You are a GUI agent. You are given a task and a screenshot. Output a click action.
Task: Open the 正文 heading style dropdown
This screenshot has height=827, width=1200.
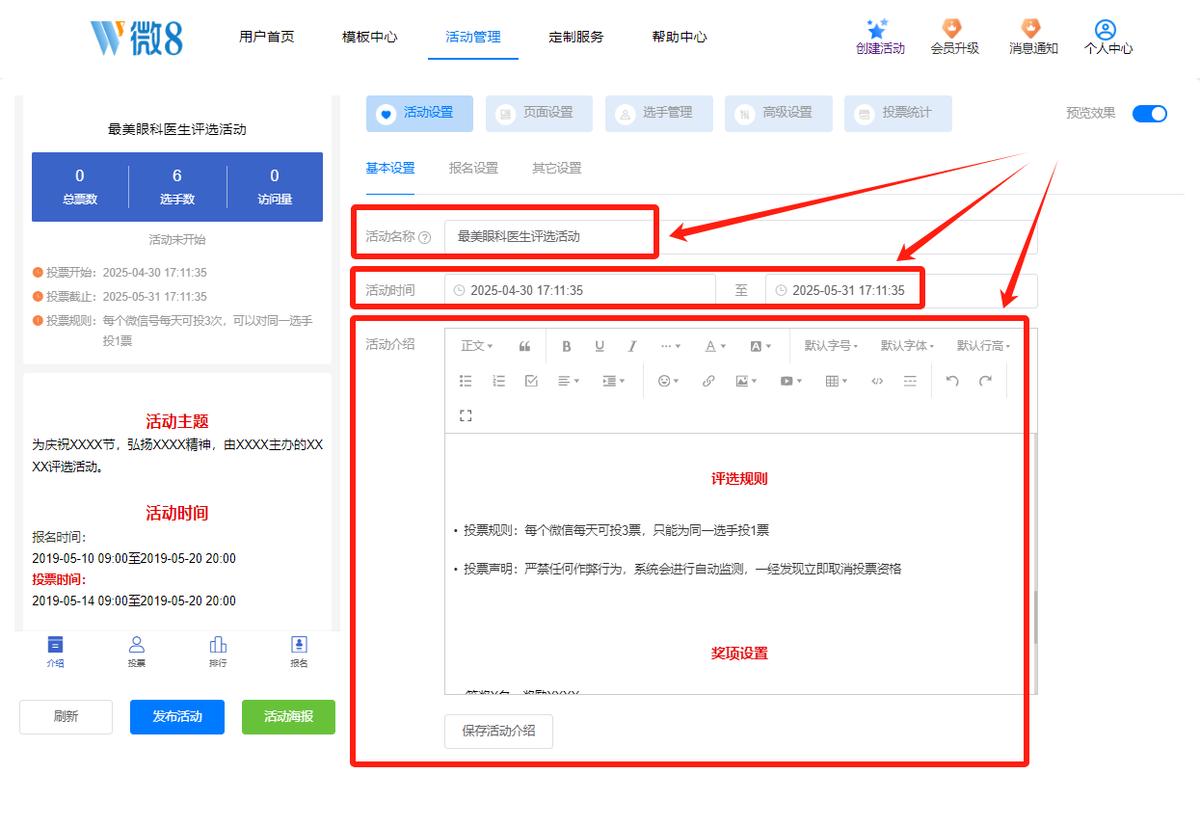tap(477, 346)
